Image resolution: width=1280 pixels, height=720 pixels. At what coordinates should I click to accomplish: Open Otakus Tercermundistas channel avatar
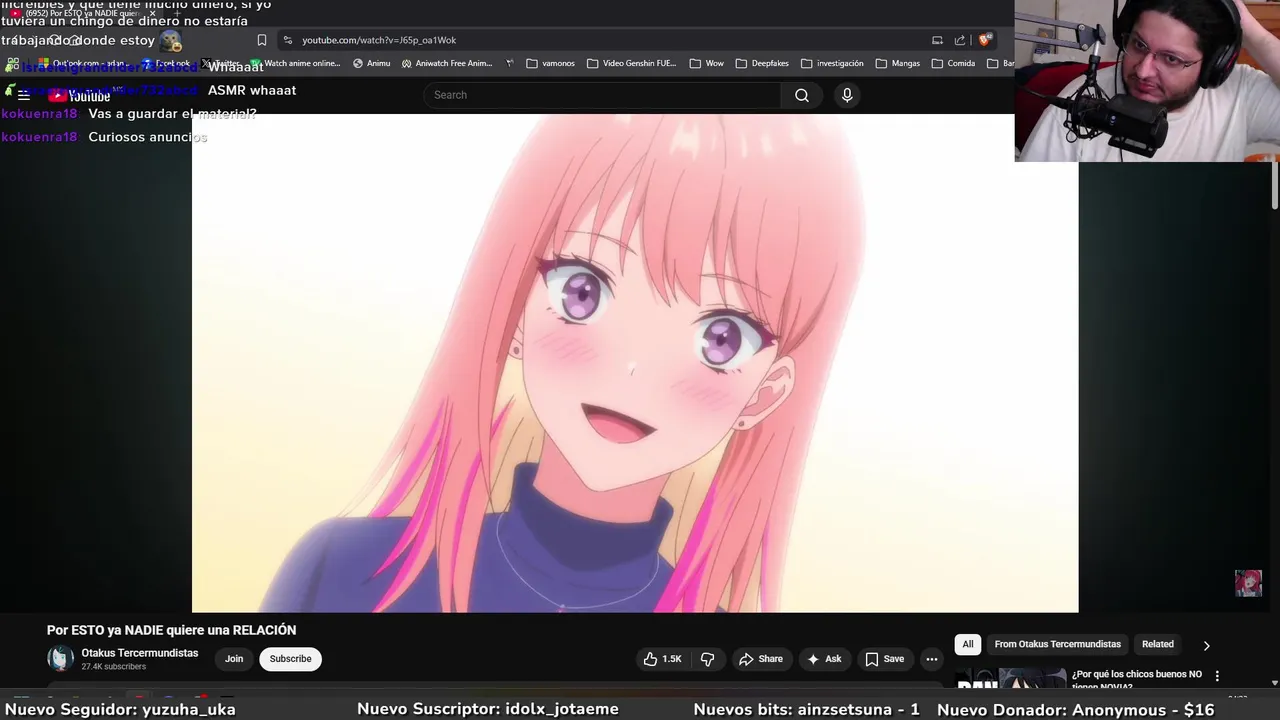[x=61, y=659]
